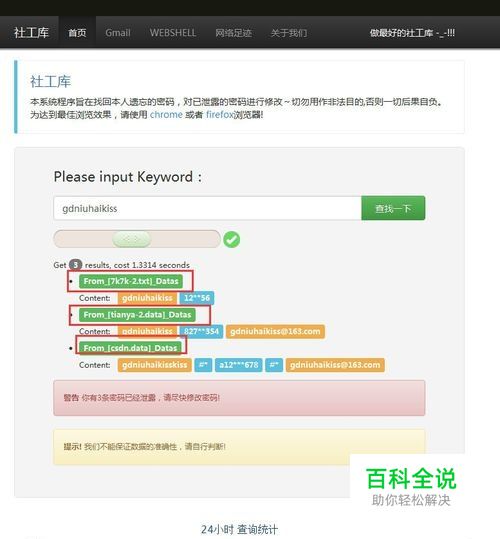Click gdniuhaikiss username tag in 7k7k row
The height and width of the screenshot is (539, 500).
pyautogui.click(x=147, y=298)
